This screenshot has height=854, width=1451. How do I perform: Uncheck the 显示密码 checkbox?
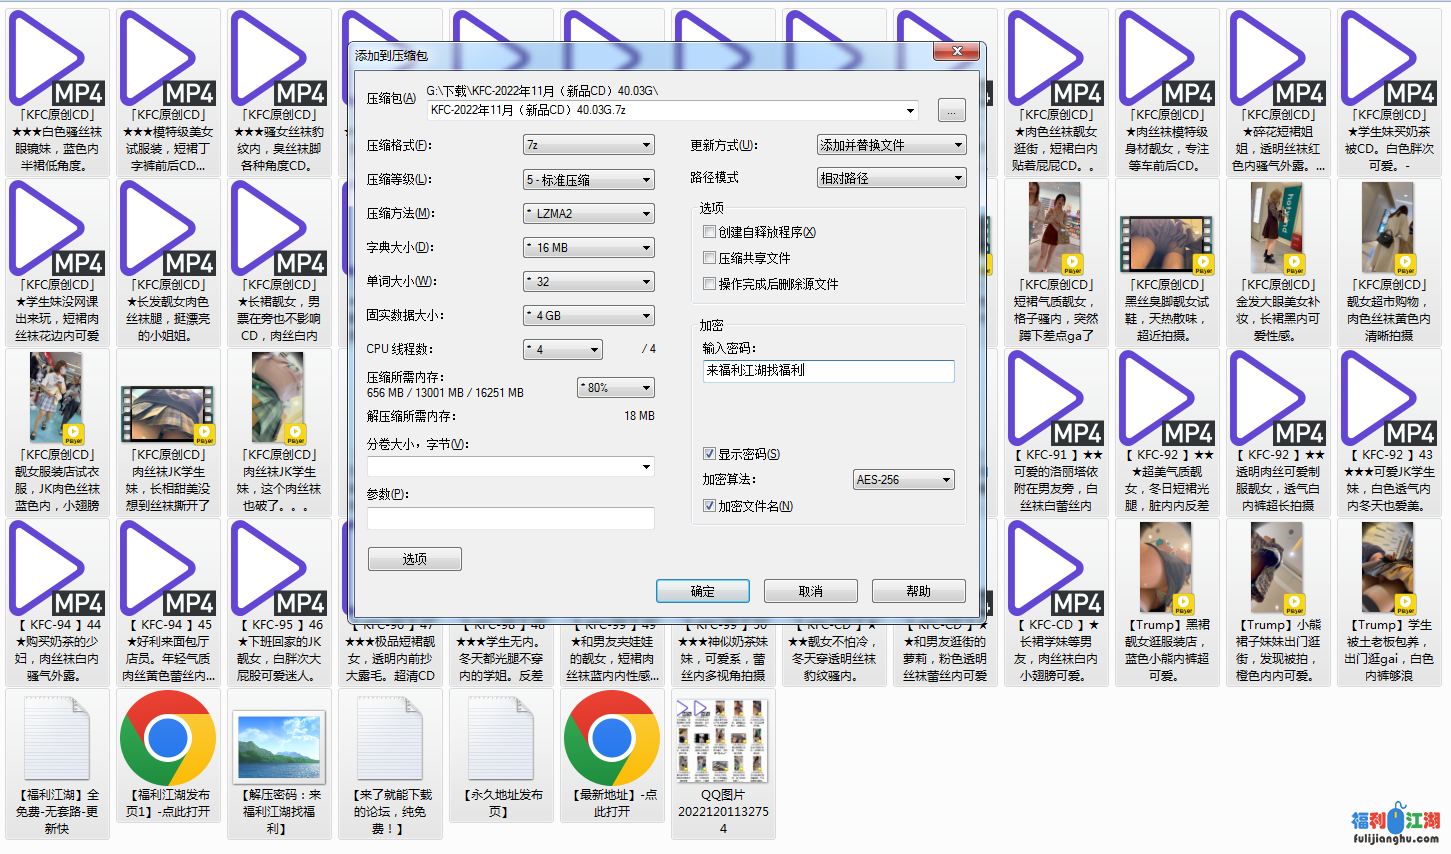pyautogui.click(x=709, y=453)
